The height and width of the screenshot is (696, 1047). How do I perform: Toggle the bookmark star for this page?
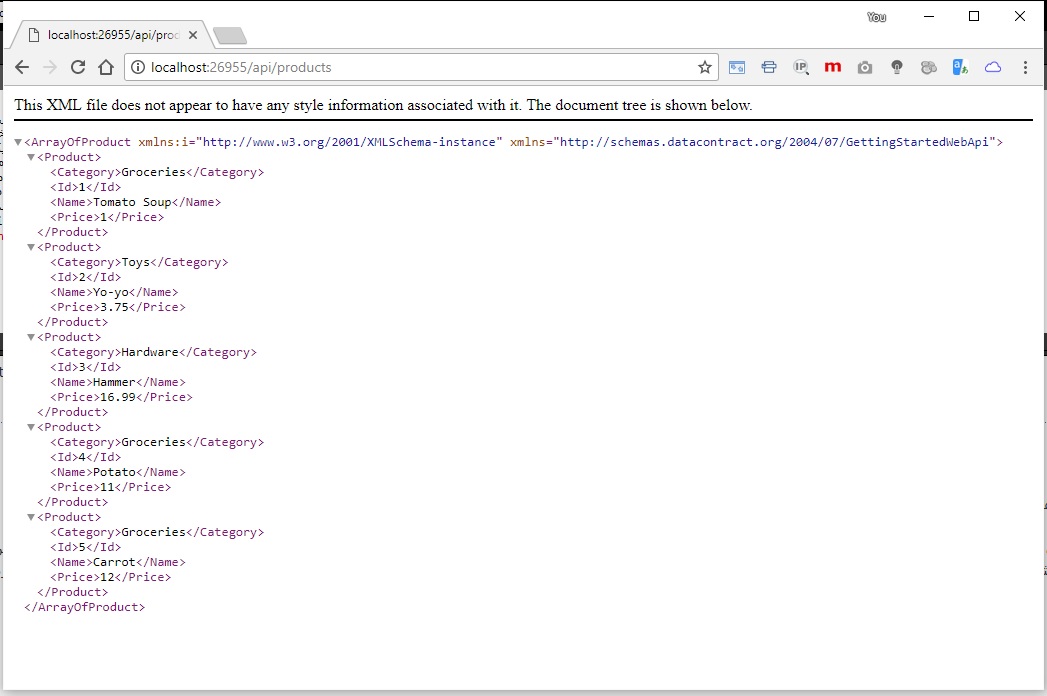[x=705, y=67]
